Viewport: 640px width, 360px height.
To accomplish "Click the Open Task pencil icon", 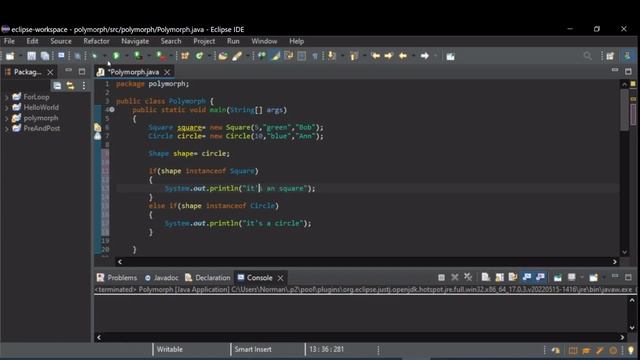I will pyautogui.click(x=237, y=56).
